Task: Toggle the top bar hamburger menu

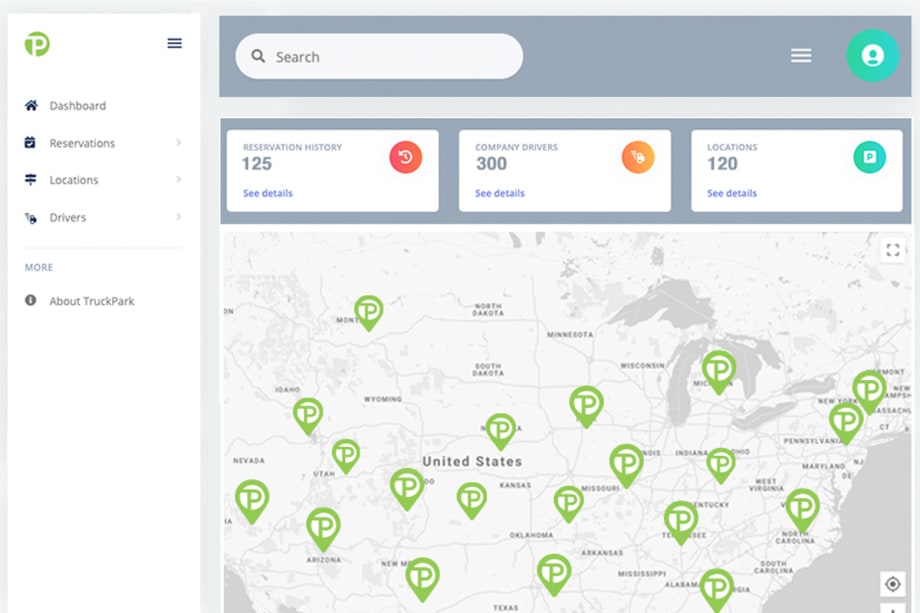Action: click(x=801, y=55)
